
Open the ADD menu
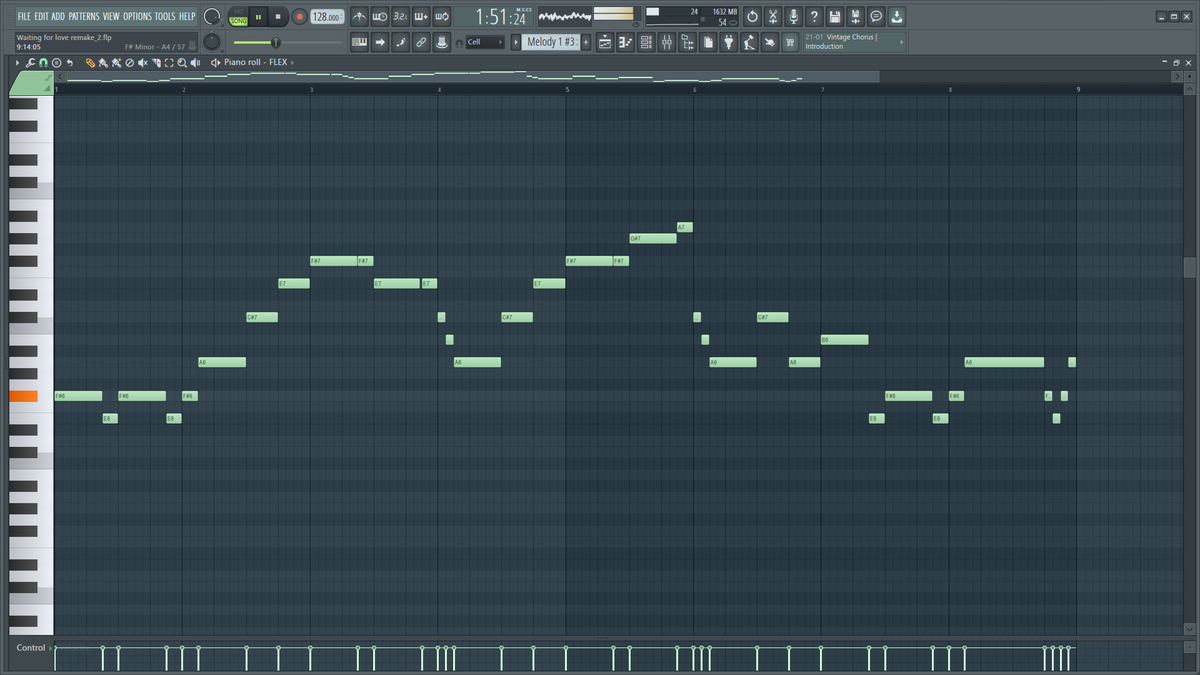coord(59,17)
